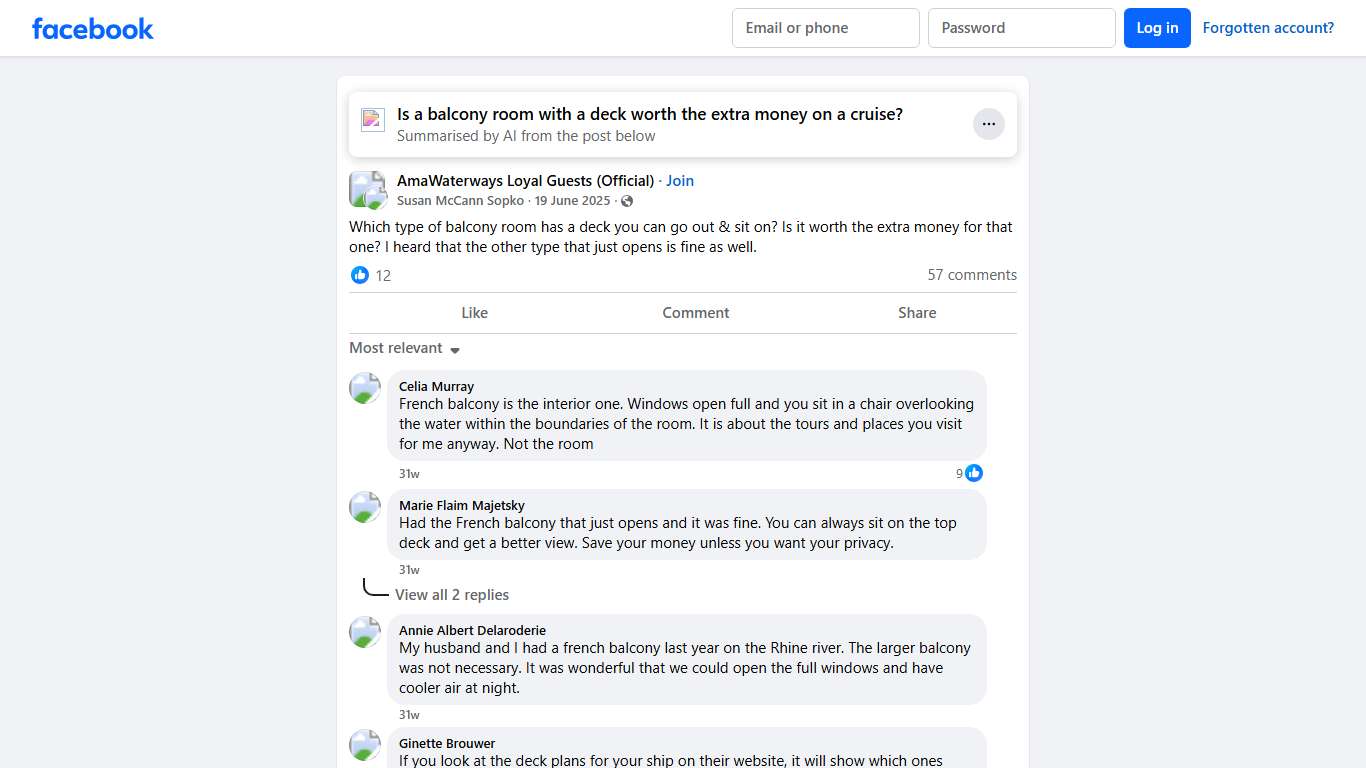Select the Comment action

click(x=696, y=313)
